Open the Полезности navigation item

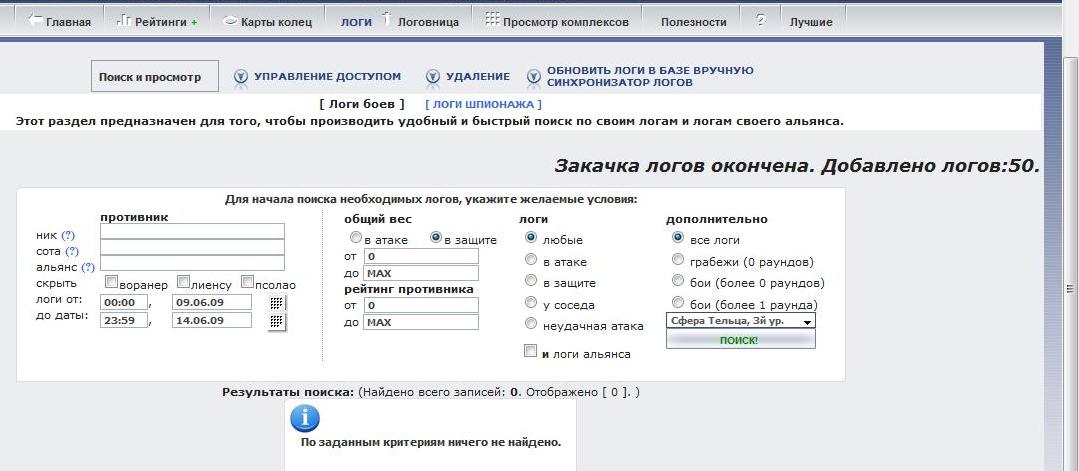(694, 22)
